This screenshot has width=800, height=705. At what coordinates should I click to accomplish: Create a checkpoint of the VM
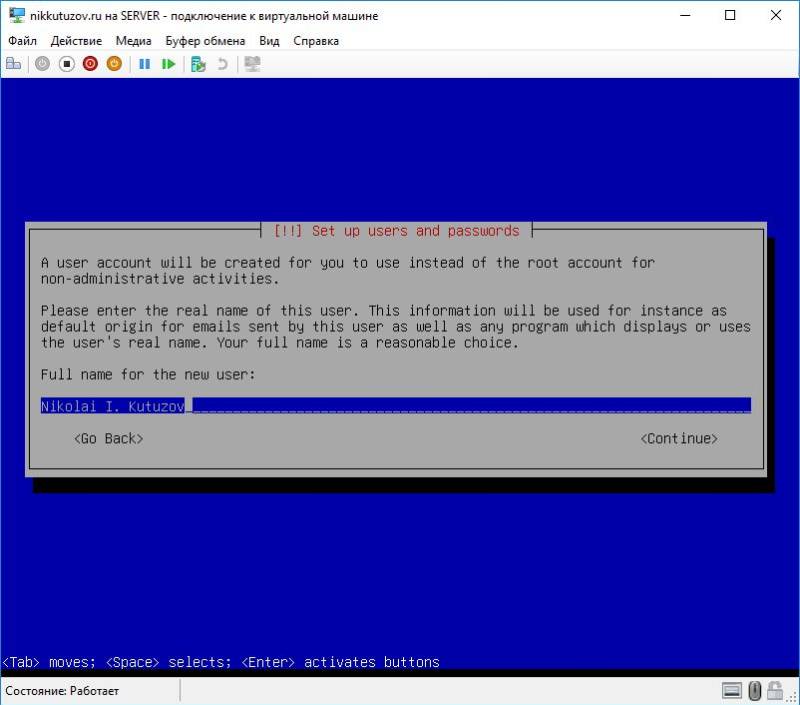pos(195,63)
